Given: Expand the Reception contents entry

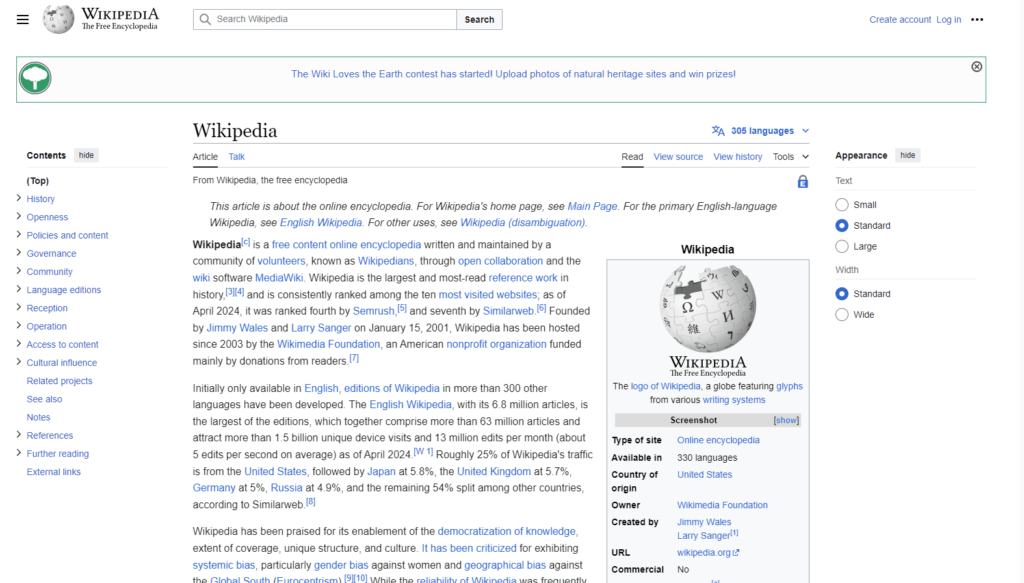Looking at the screenshot, I should (x=18, y=307).
